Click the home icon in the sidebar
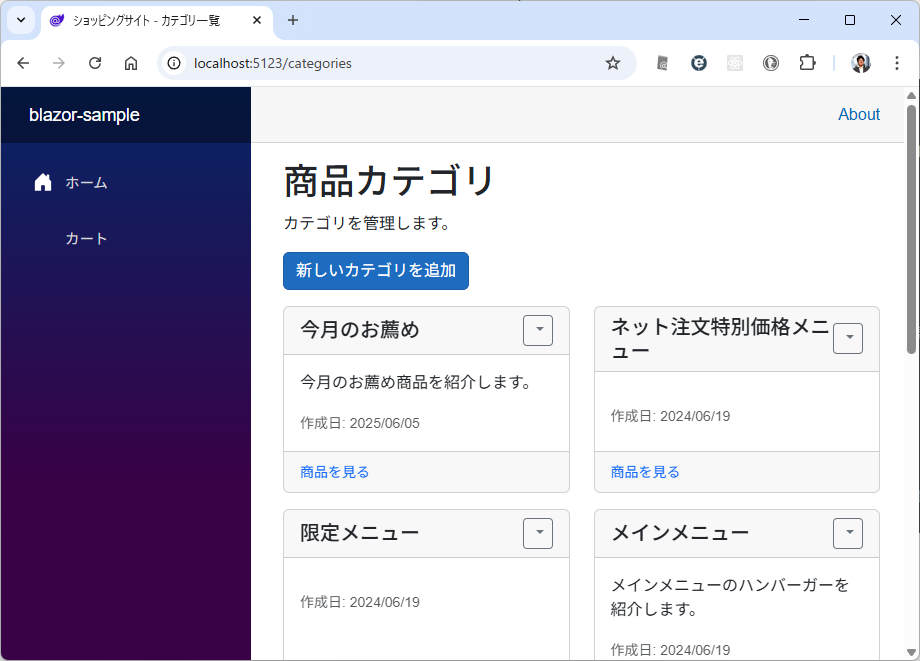The height and width of the screenshot is (661, 920). click(x=43, y=183)
